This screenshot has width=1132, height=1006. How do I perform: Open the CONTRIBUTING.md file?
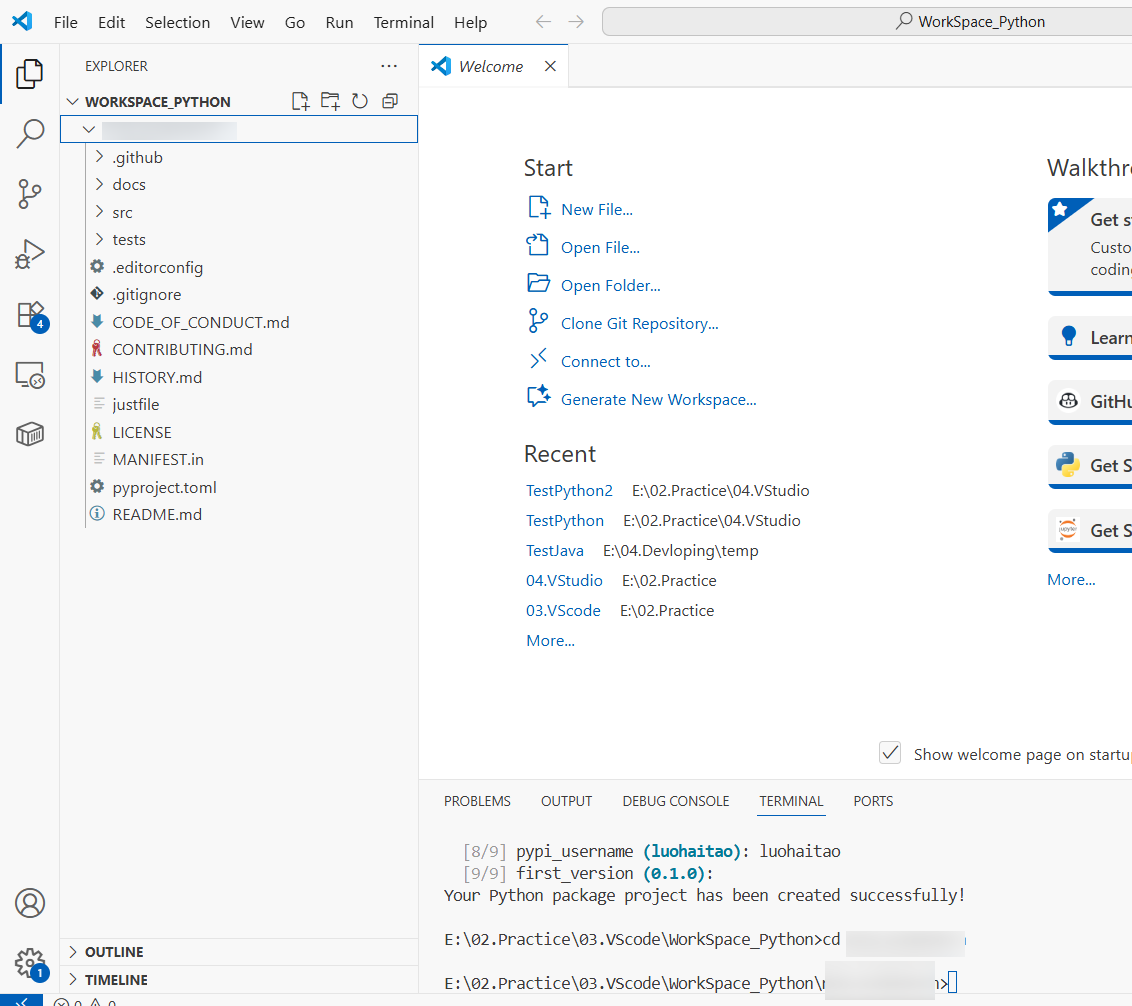(182, 350)
